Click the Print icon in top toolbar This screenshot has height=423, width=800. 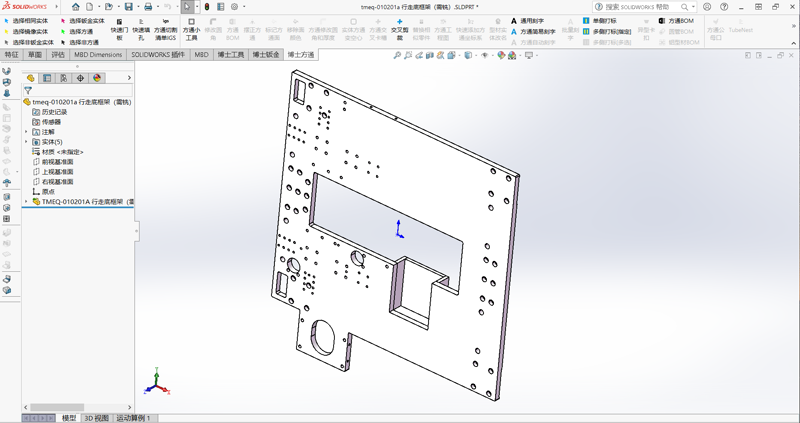pos(148,7)
